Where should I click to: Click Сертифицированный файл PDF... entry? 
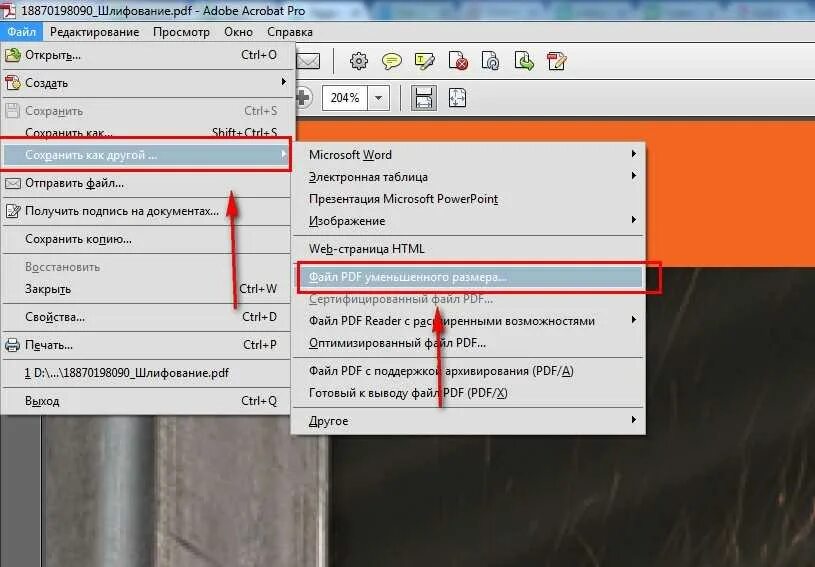469,299
